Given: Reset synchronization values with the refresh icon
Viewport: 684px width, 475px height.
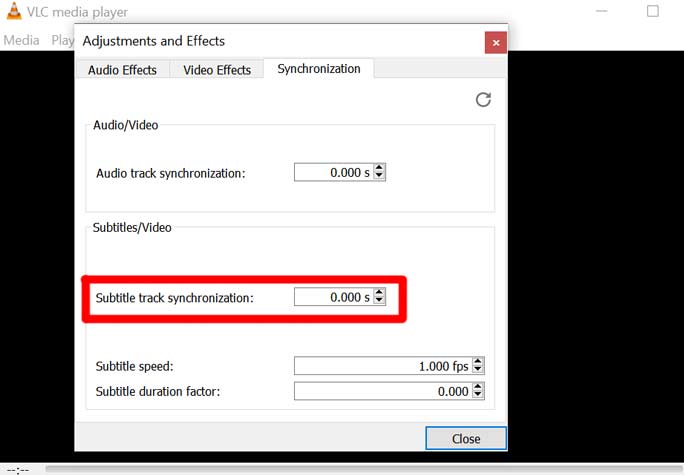Looking at the screenshot, I should point(483,99).
